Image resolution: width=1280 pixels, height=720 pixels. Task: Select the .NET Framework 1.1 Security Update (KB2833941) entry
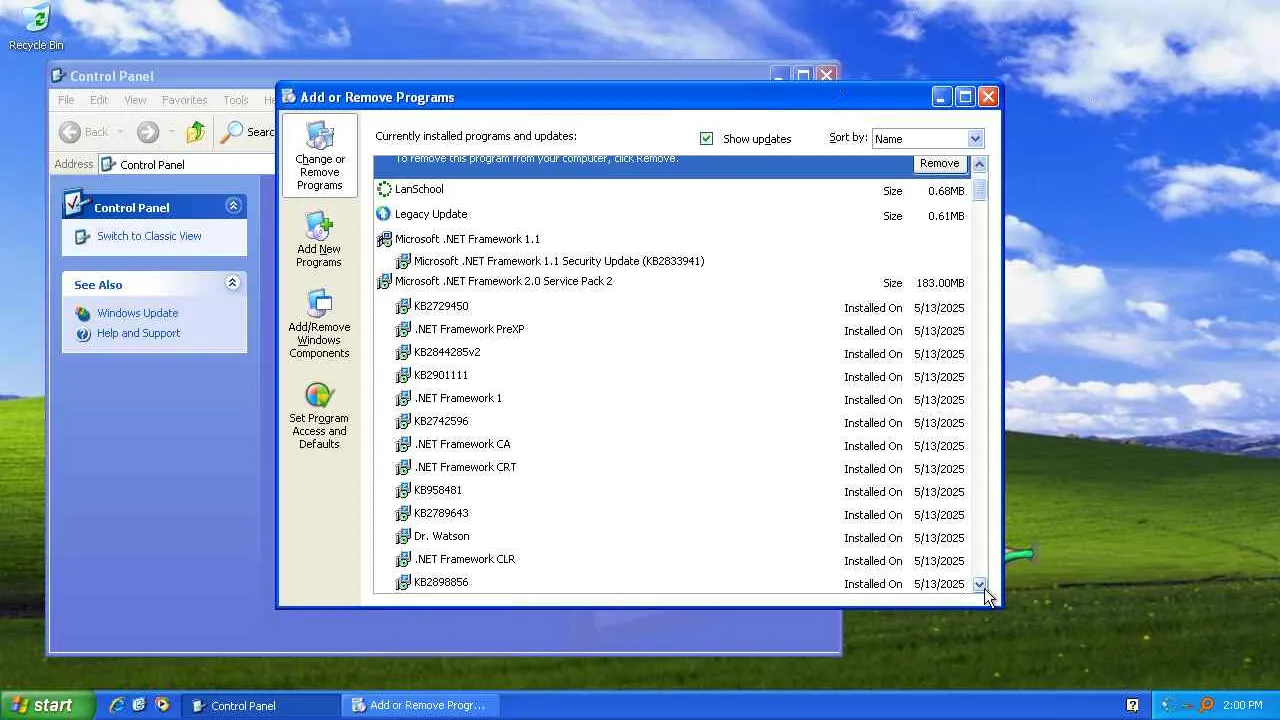672,261
